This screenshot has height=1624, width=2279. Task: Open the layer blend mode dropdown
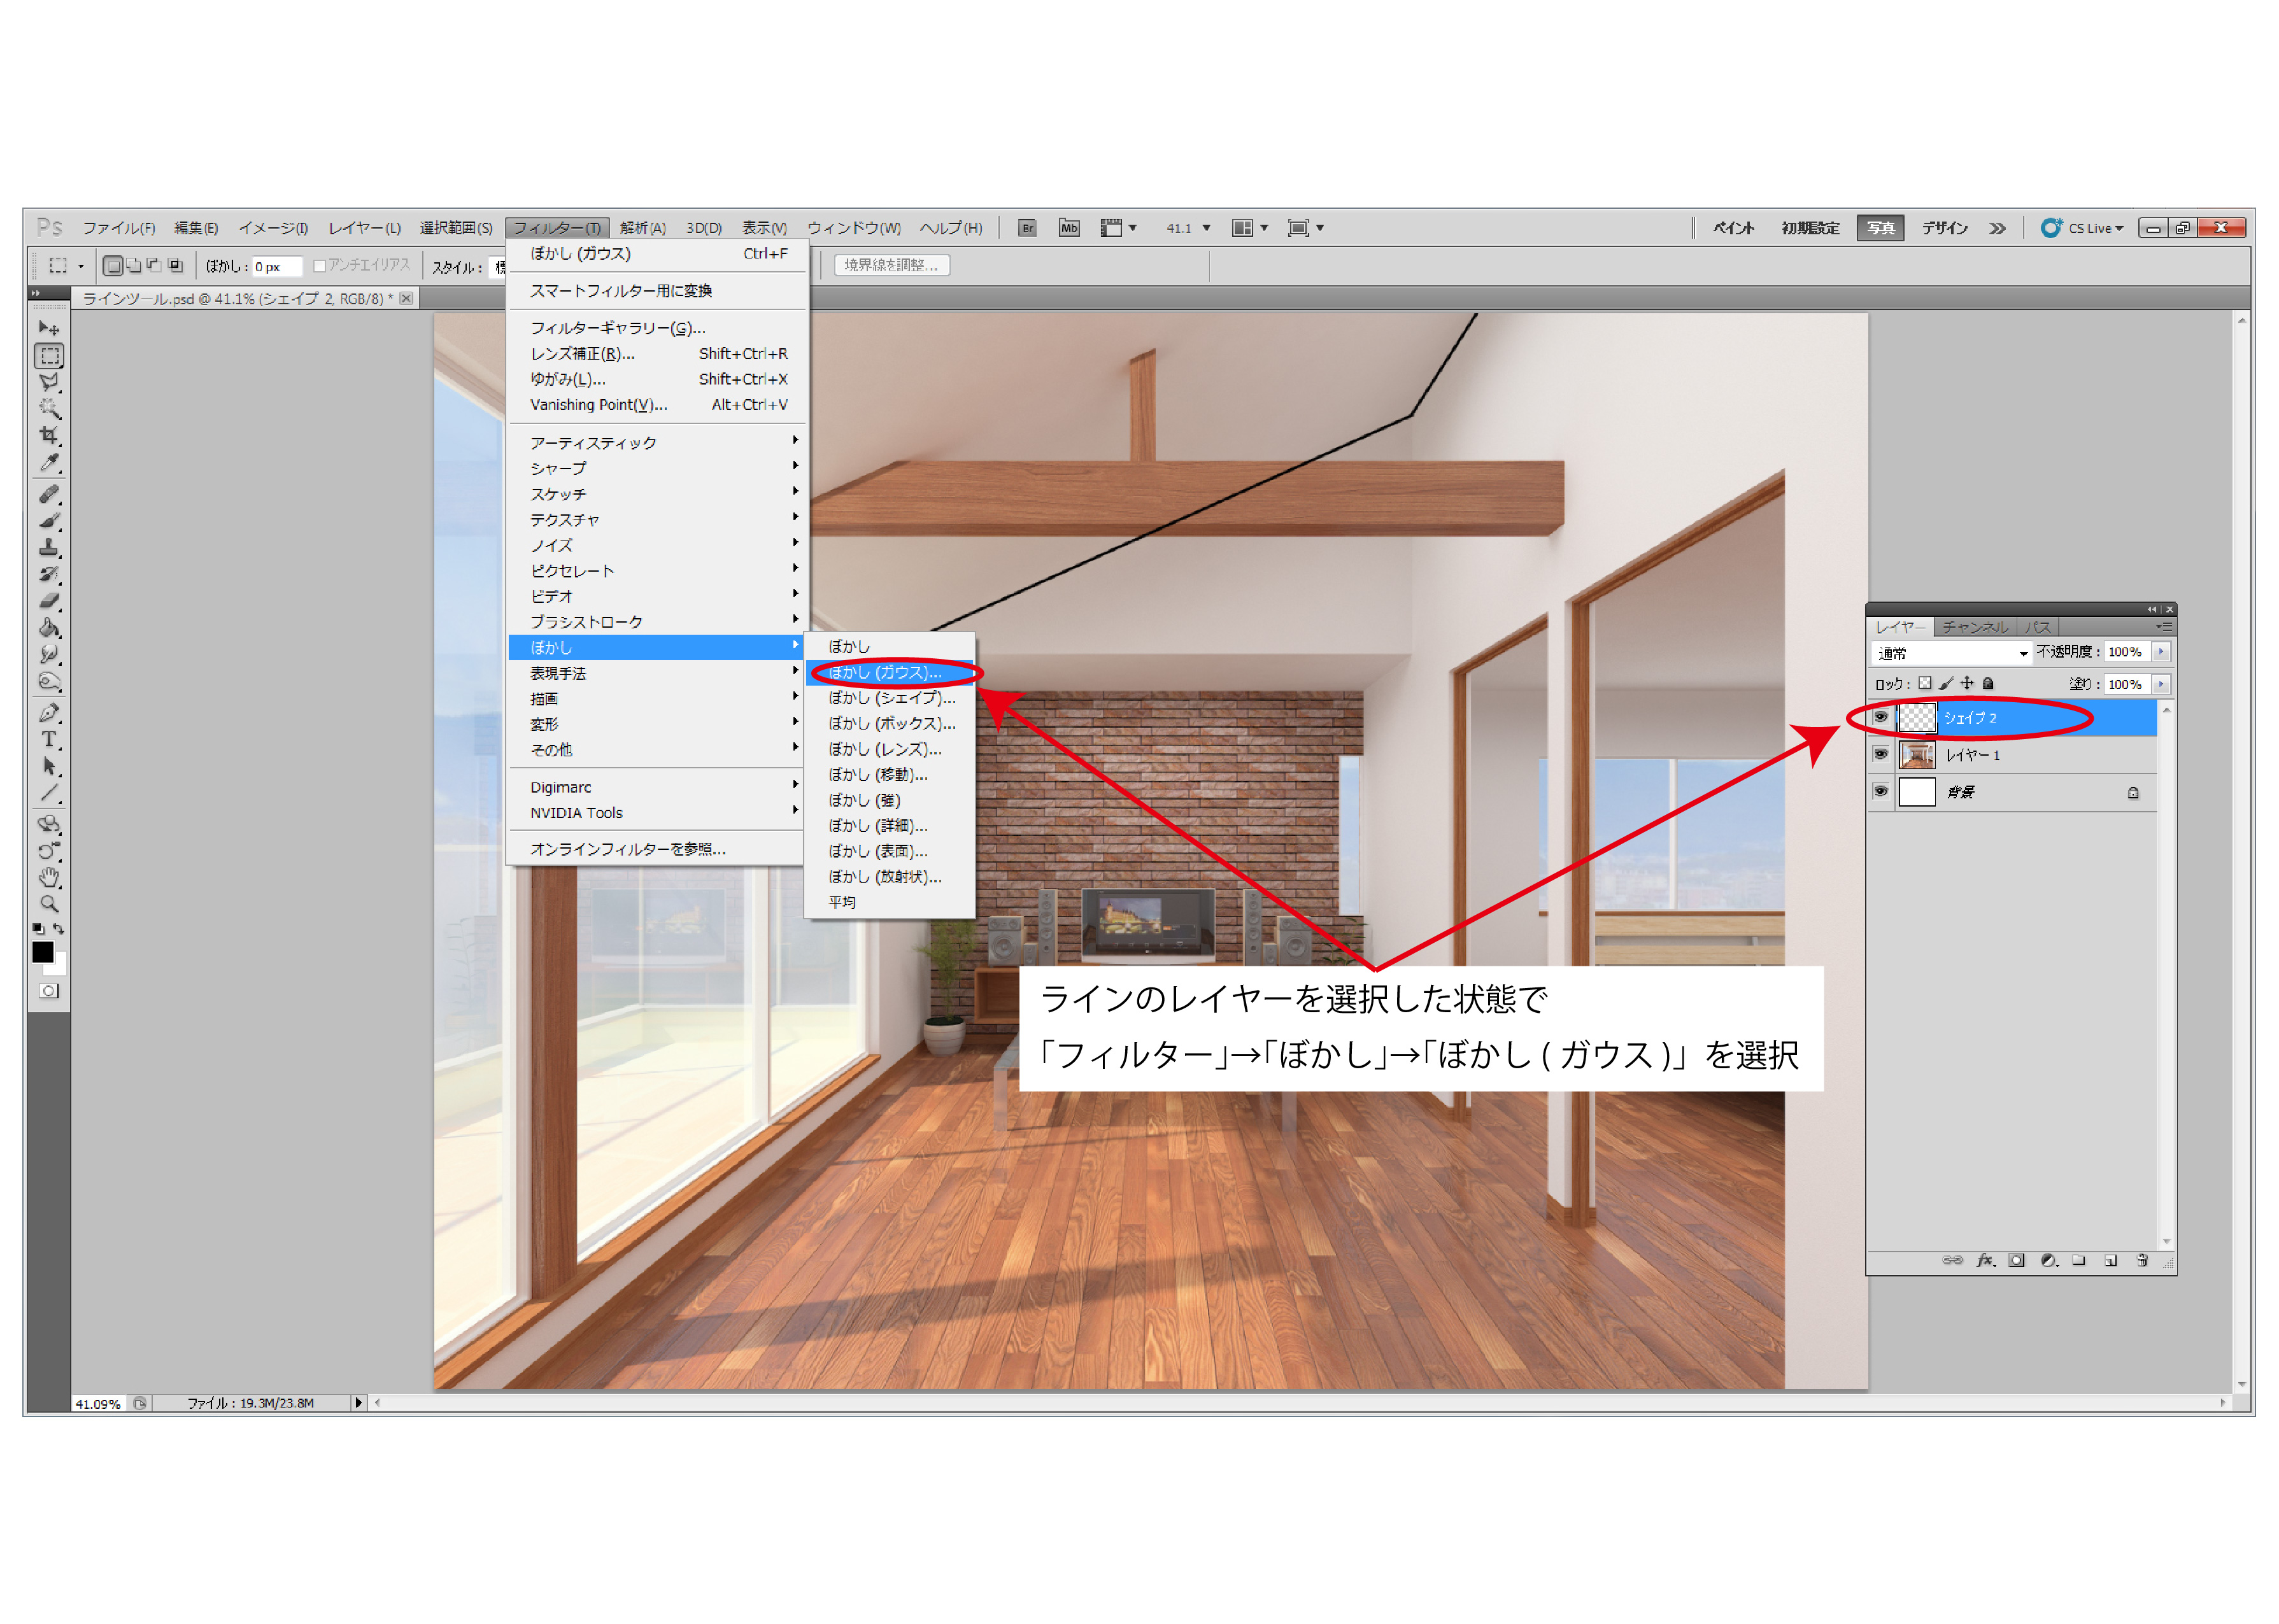(1951, 653)
